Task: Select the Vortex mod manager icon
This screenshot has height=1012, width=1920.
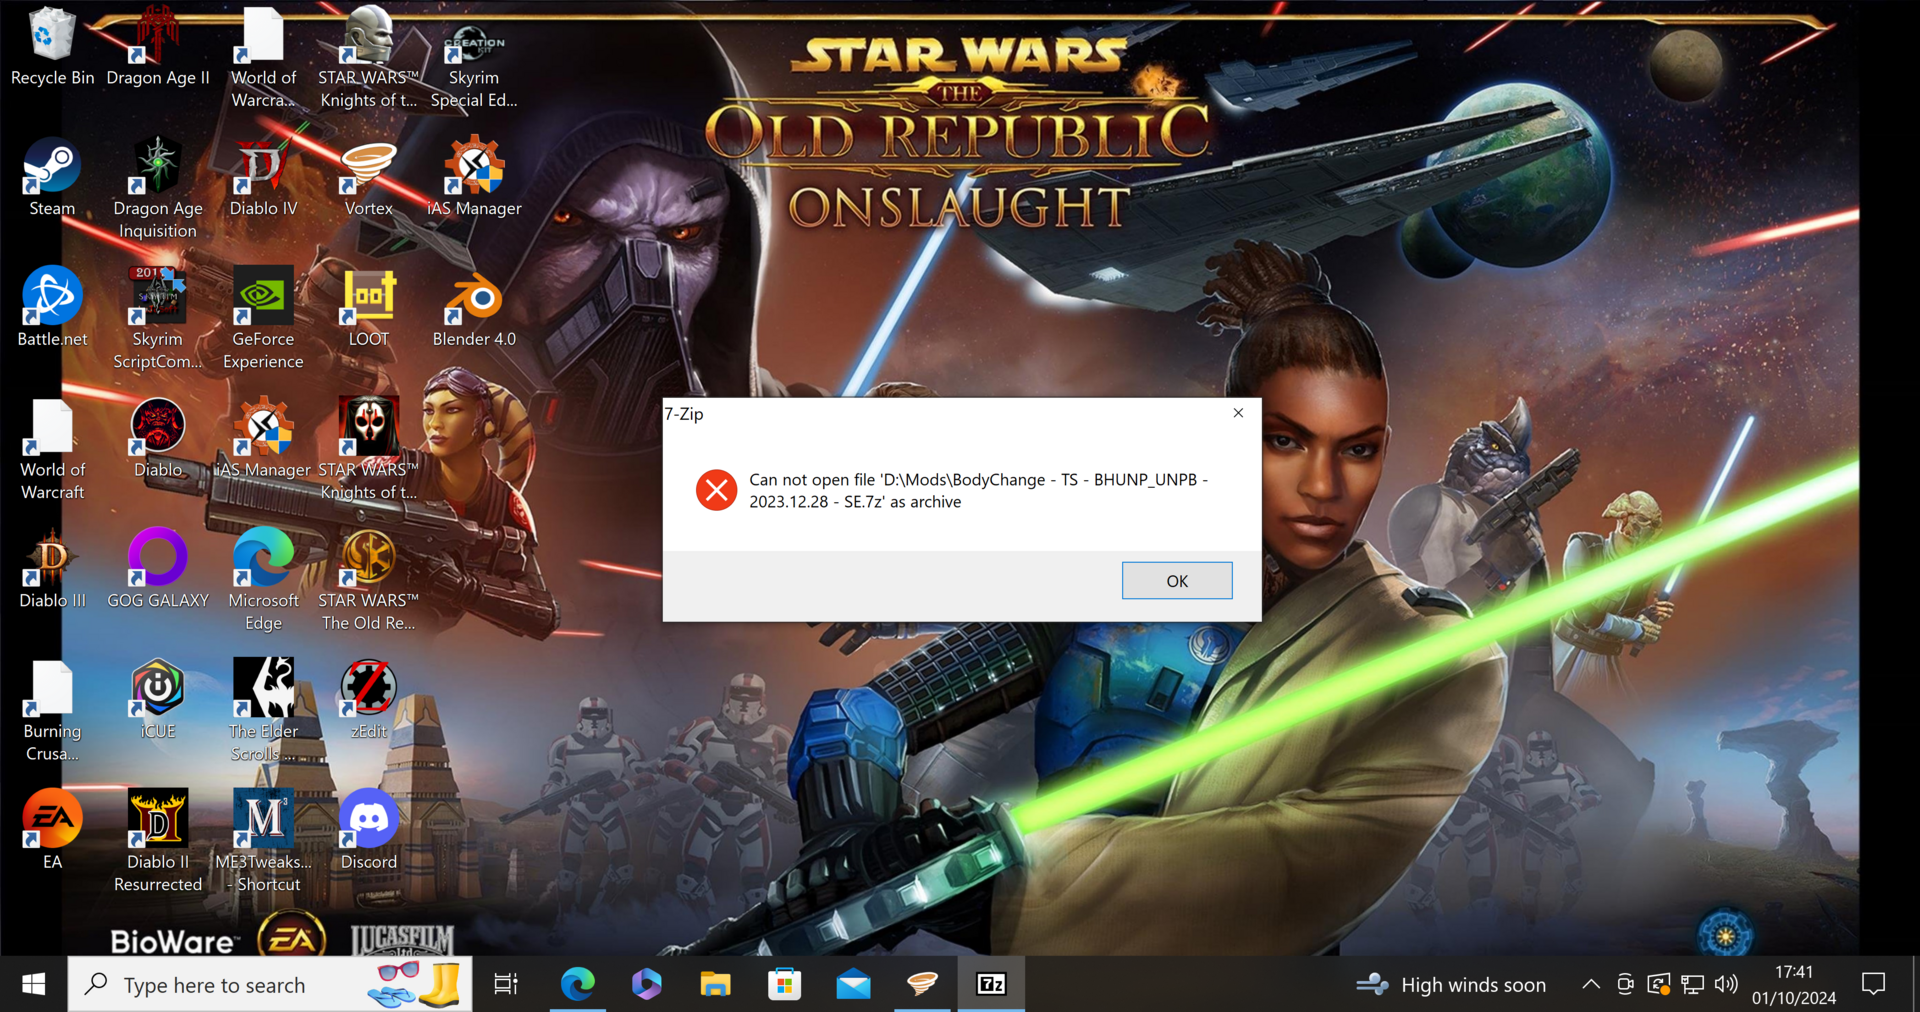Action: click(x=369, y=178)
